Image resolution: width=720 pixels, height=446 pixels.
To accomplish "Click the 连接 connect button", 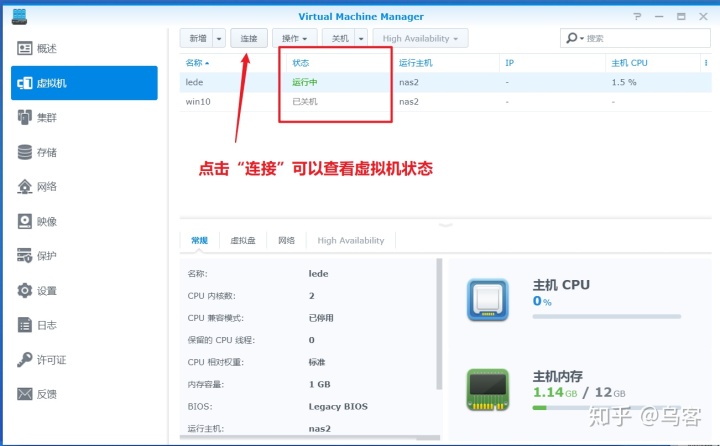I will (249, 39).
